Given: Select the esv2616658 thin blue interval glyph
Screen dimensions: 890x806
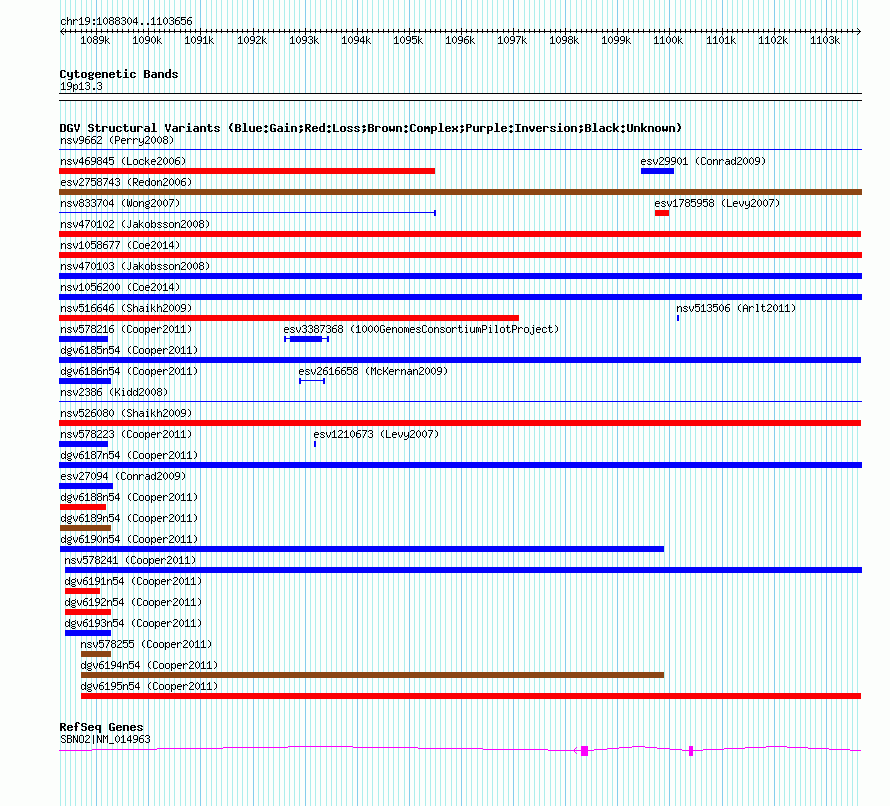Looking at the screenshot, I should coord(312,381).
